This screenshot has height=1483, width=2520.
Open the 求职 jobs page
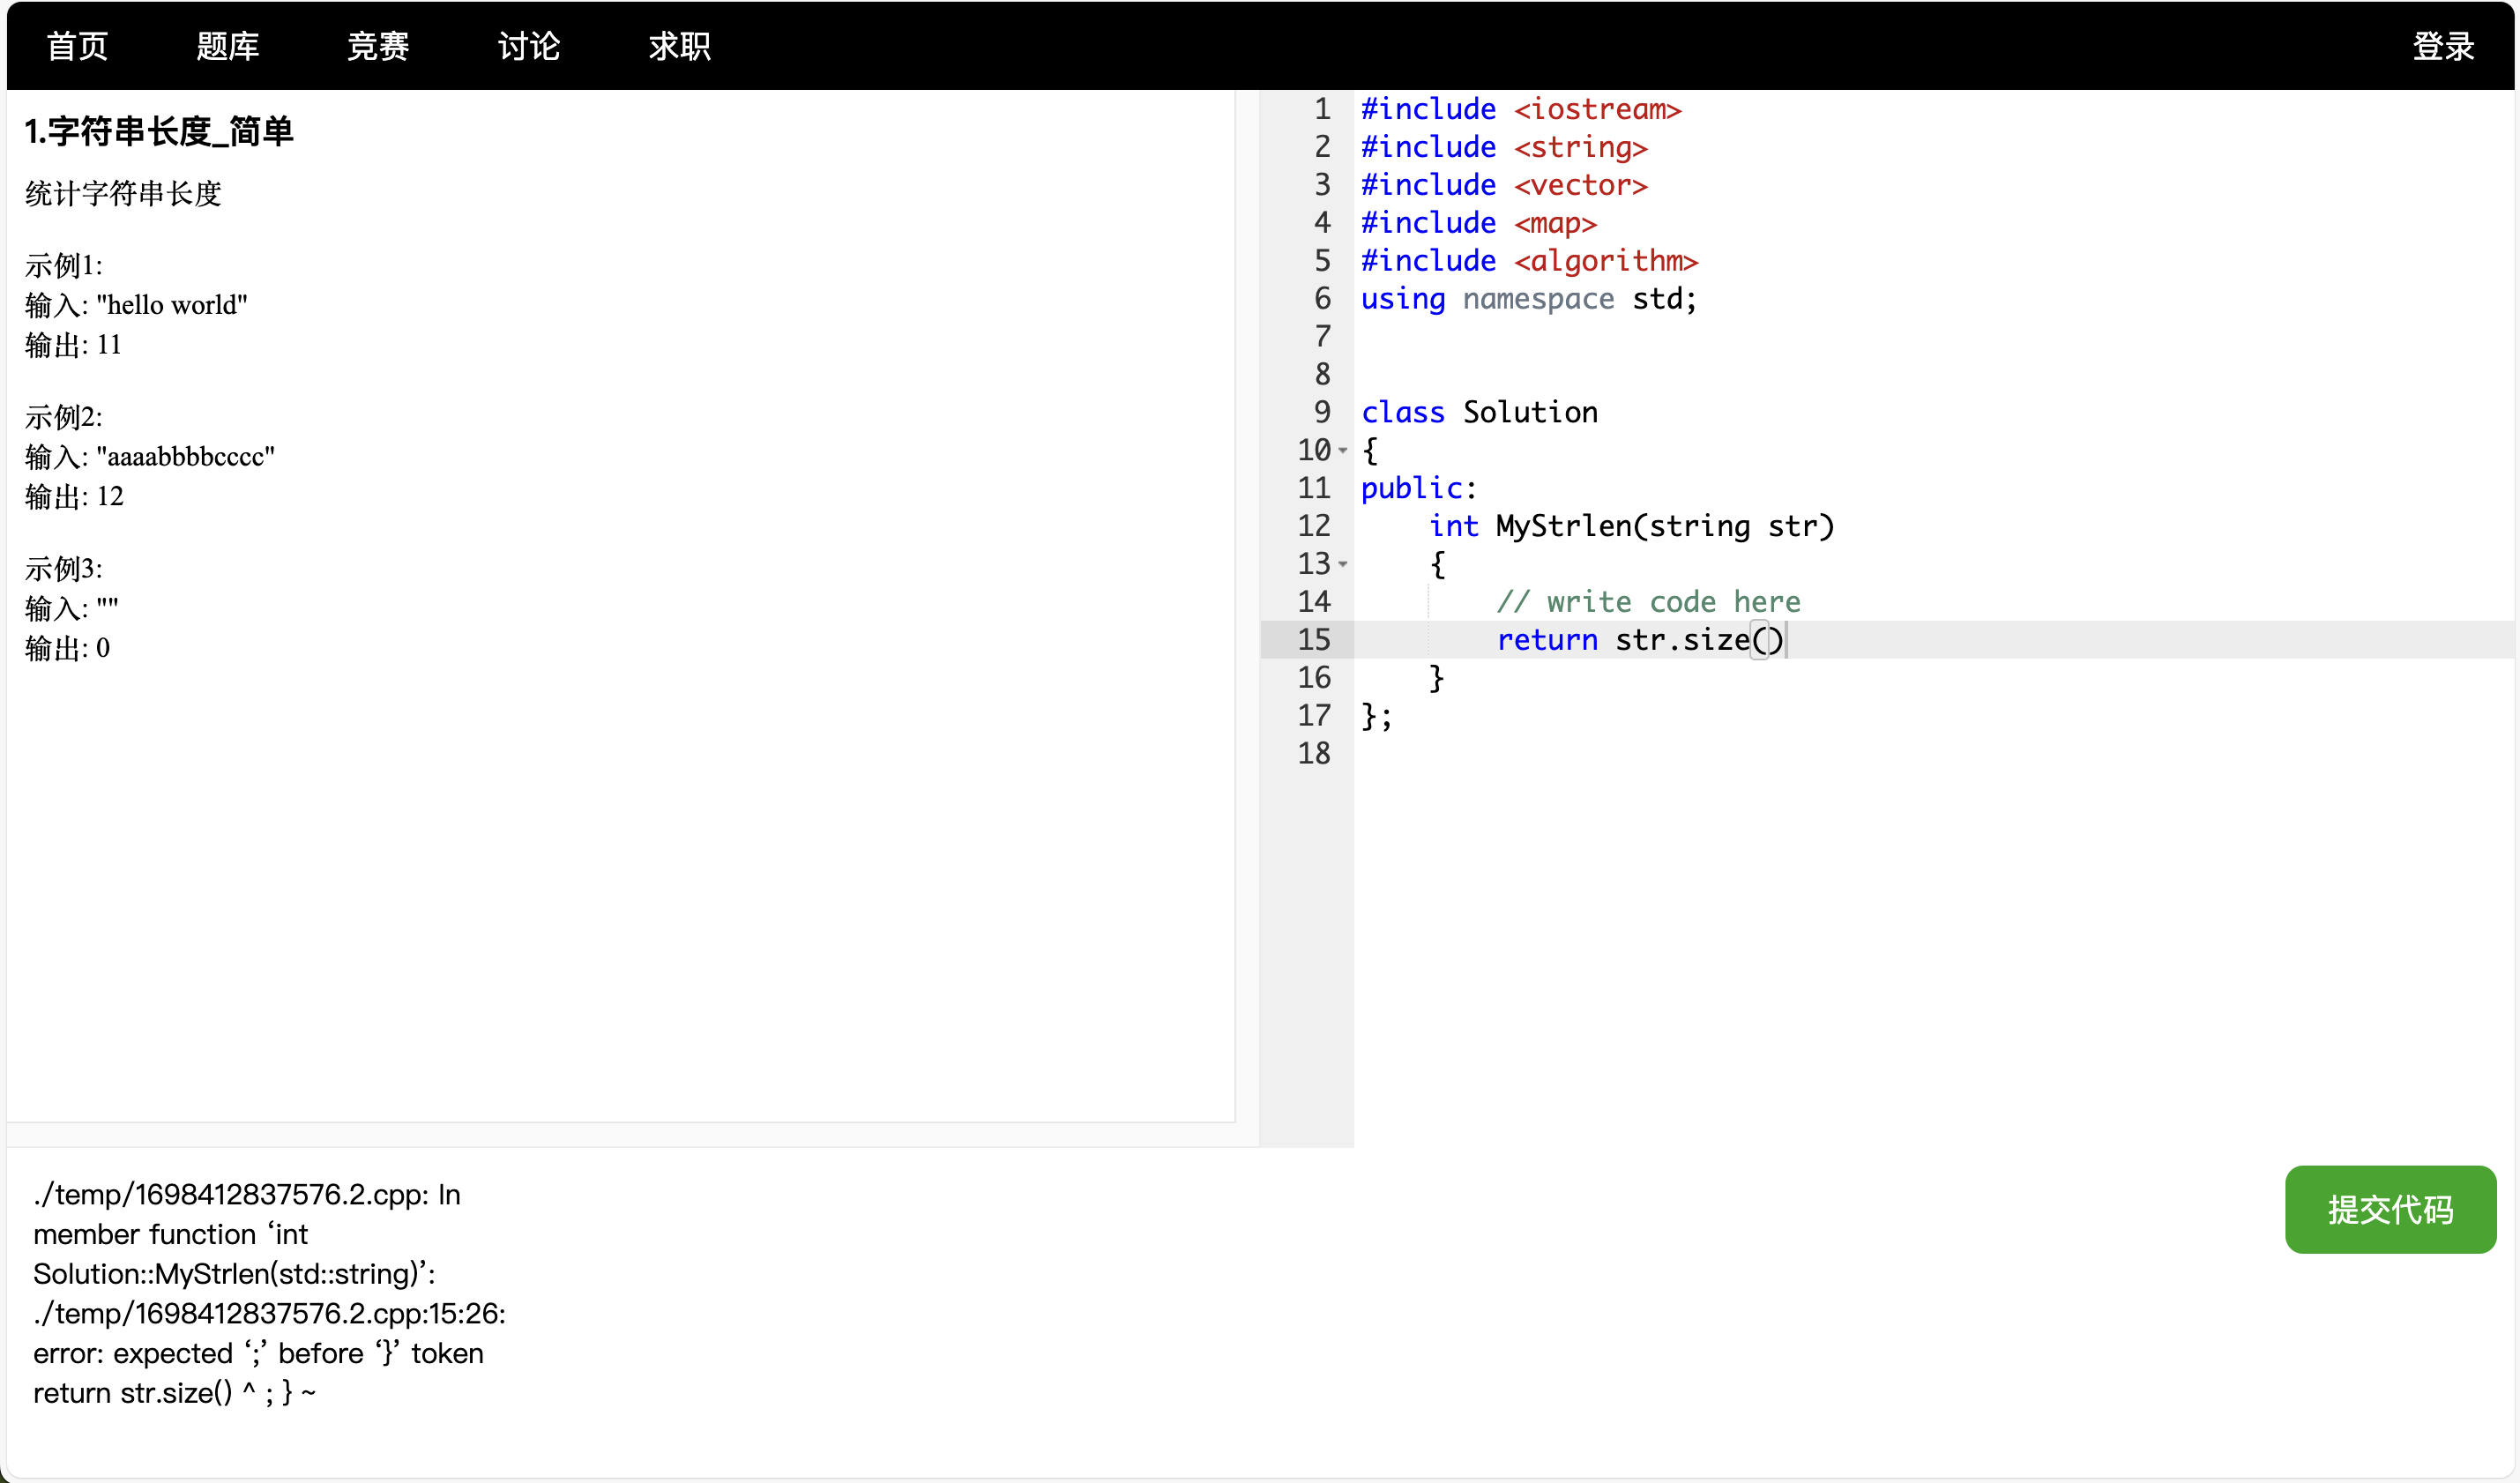[679, 46]
